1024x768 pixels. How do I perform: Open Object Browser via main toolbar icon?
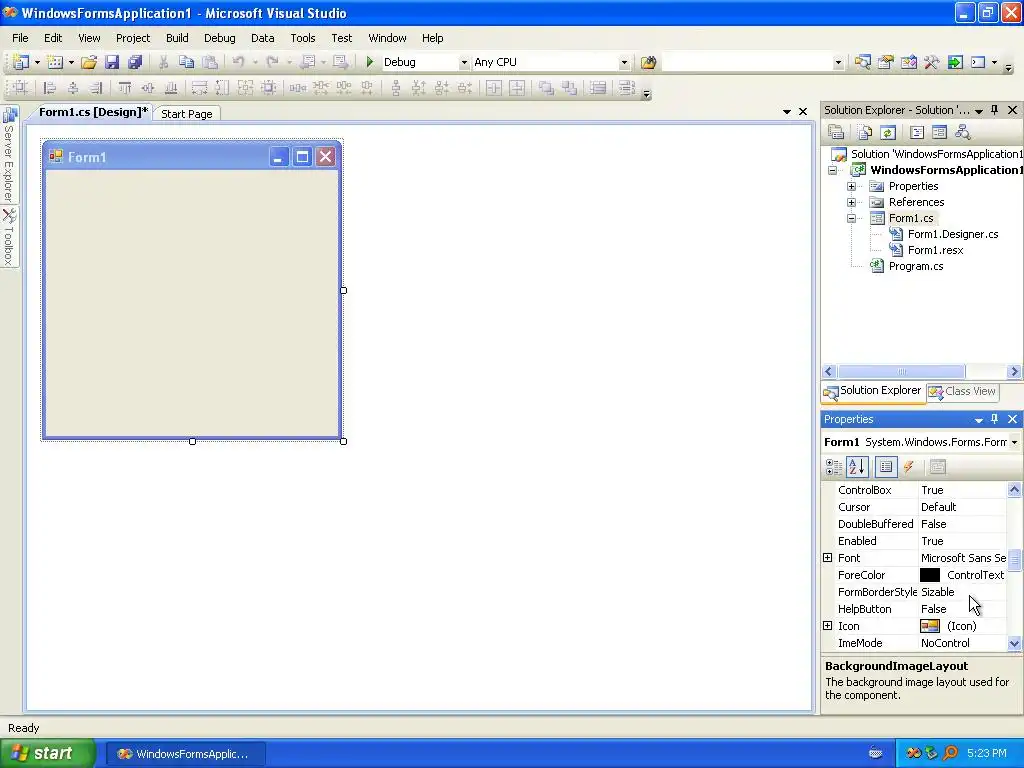[908, 62]
